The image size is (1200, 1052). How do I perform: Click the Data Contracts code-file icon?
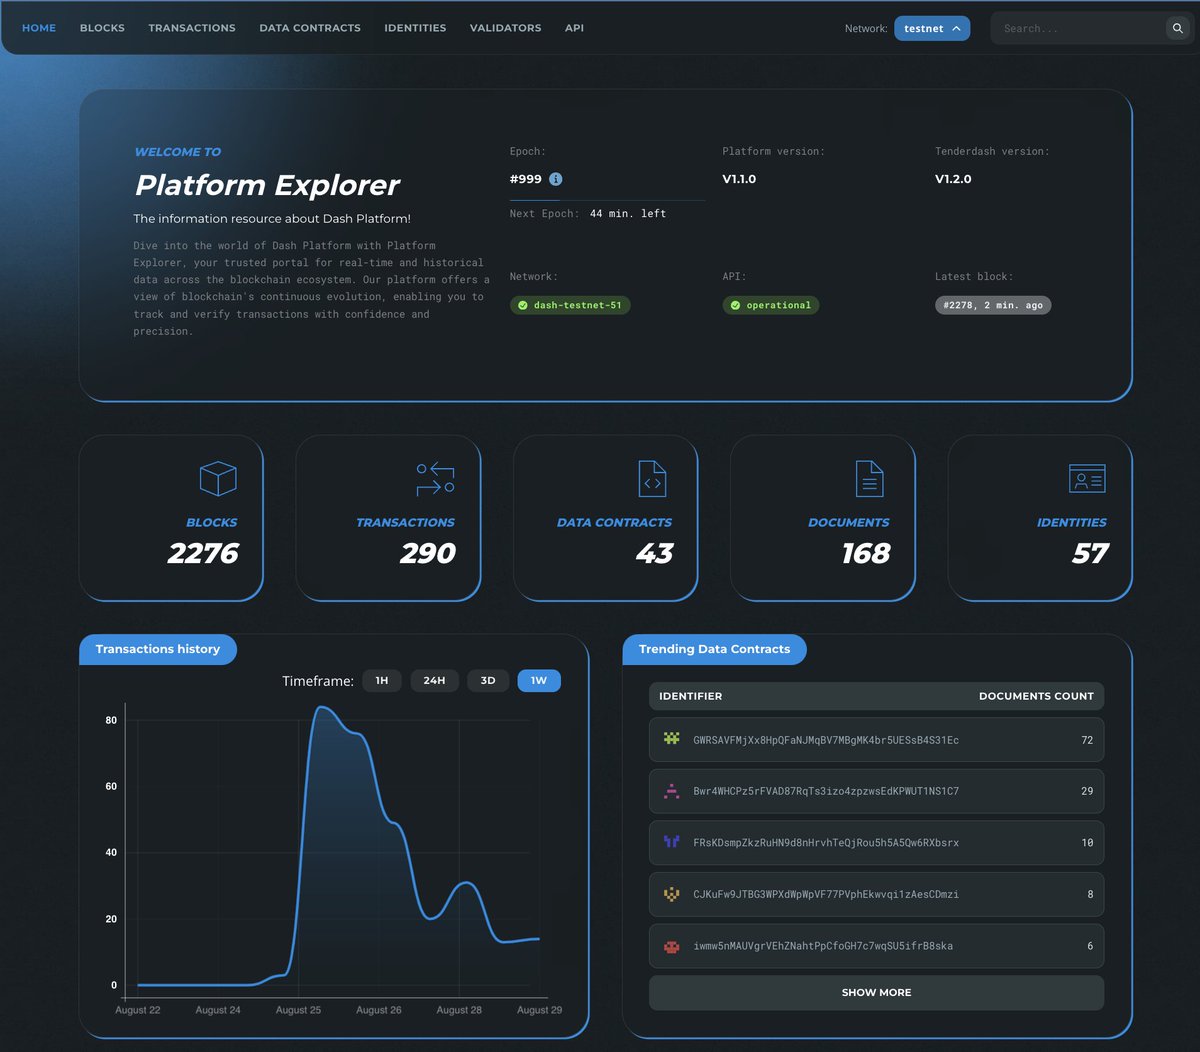[x=652, y=479]
